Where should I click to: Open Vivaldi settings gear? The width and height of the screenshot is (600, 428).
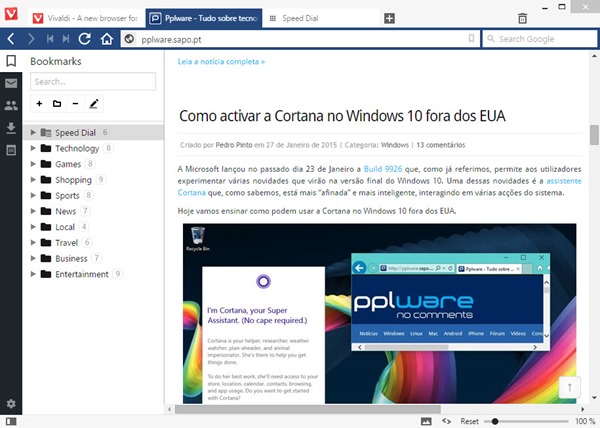11,404
